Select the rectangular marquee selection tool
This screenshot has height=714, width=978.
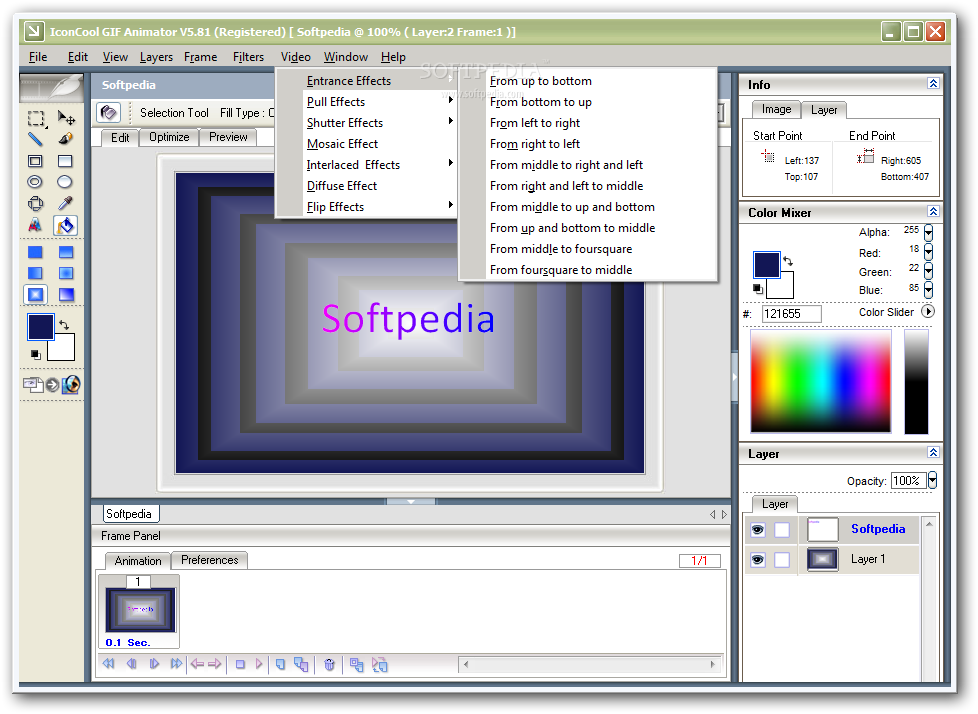(x=36, y=118)
